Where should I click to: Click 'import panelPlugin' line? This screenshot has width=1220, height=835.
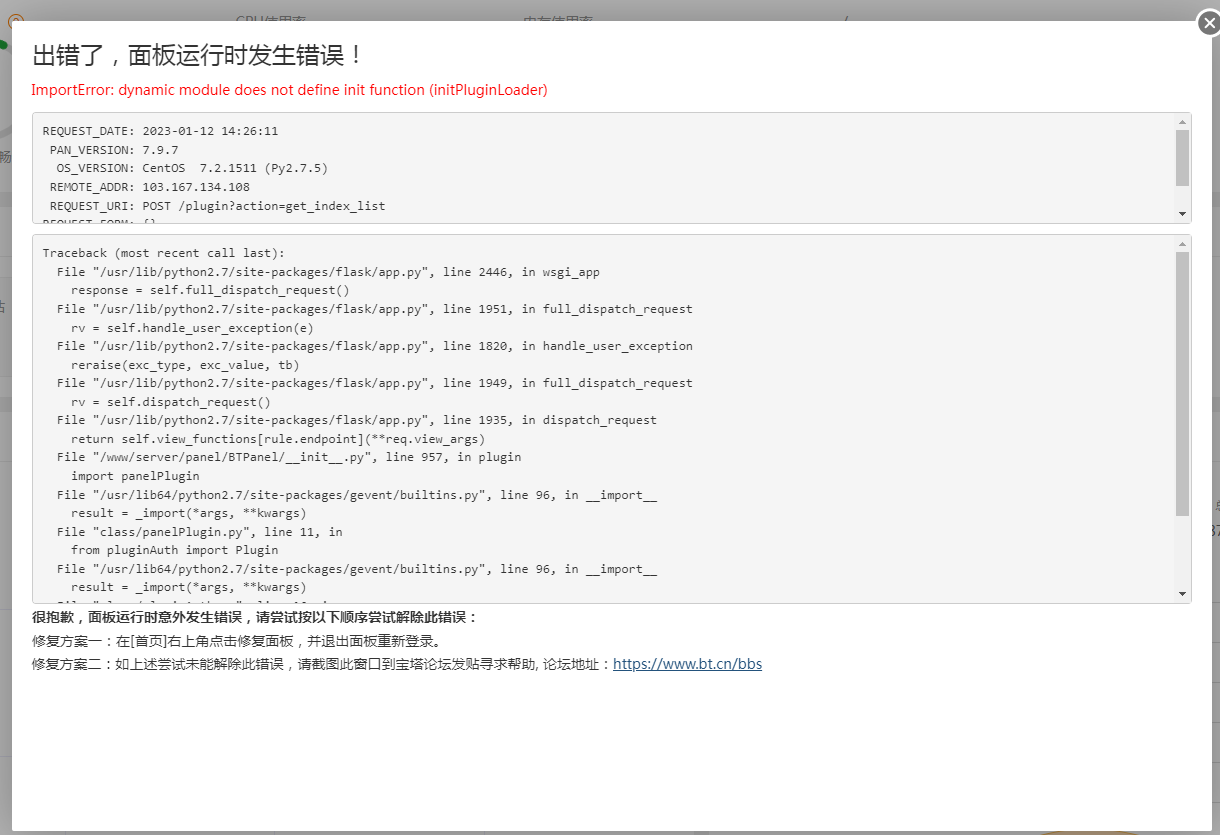(135, 475)
